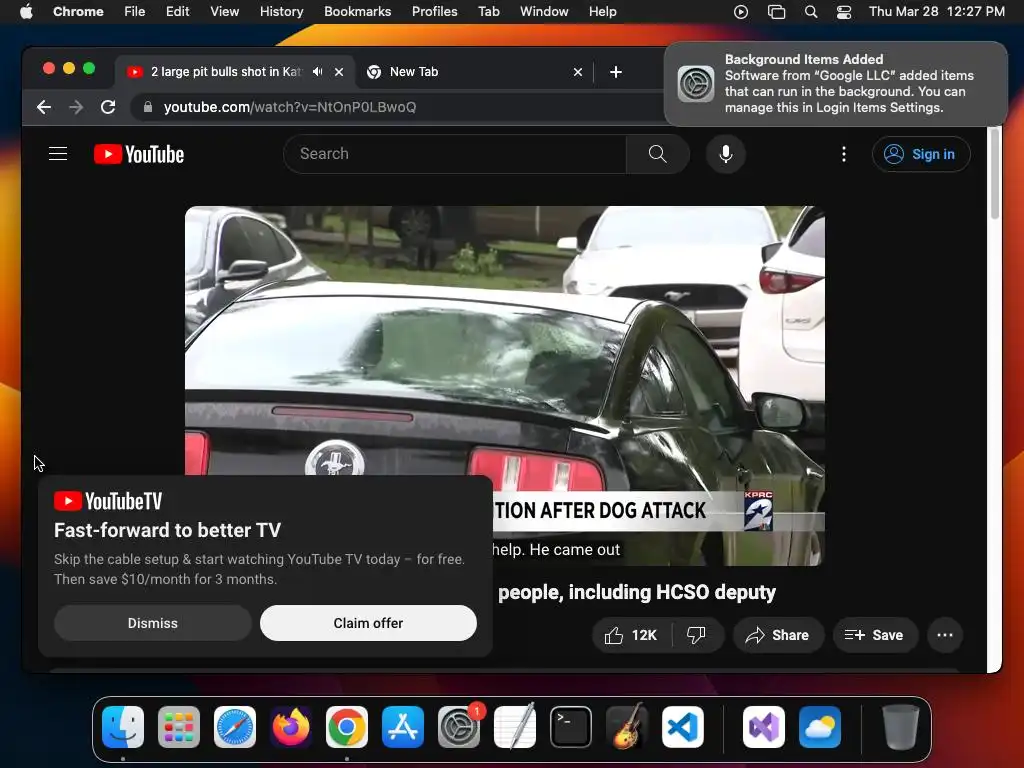Open Visual Studio Code from the Dock

(682, 727)
